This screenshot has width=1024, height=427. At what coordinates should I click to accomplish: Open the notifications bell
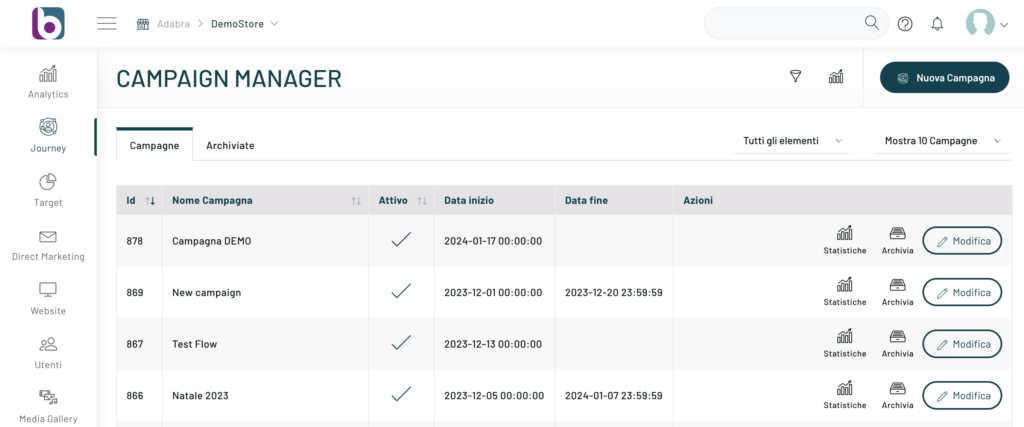[x=937, y=24]
